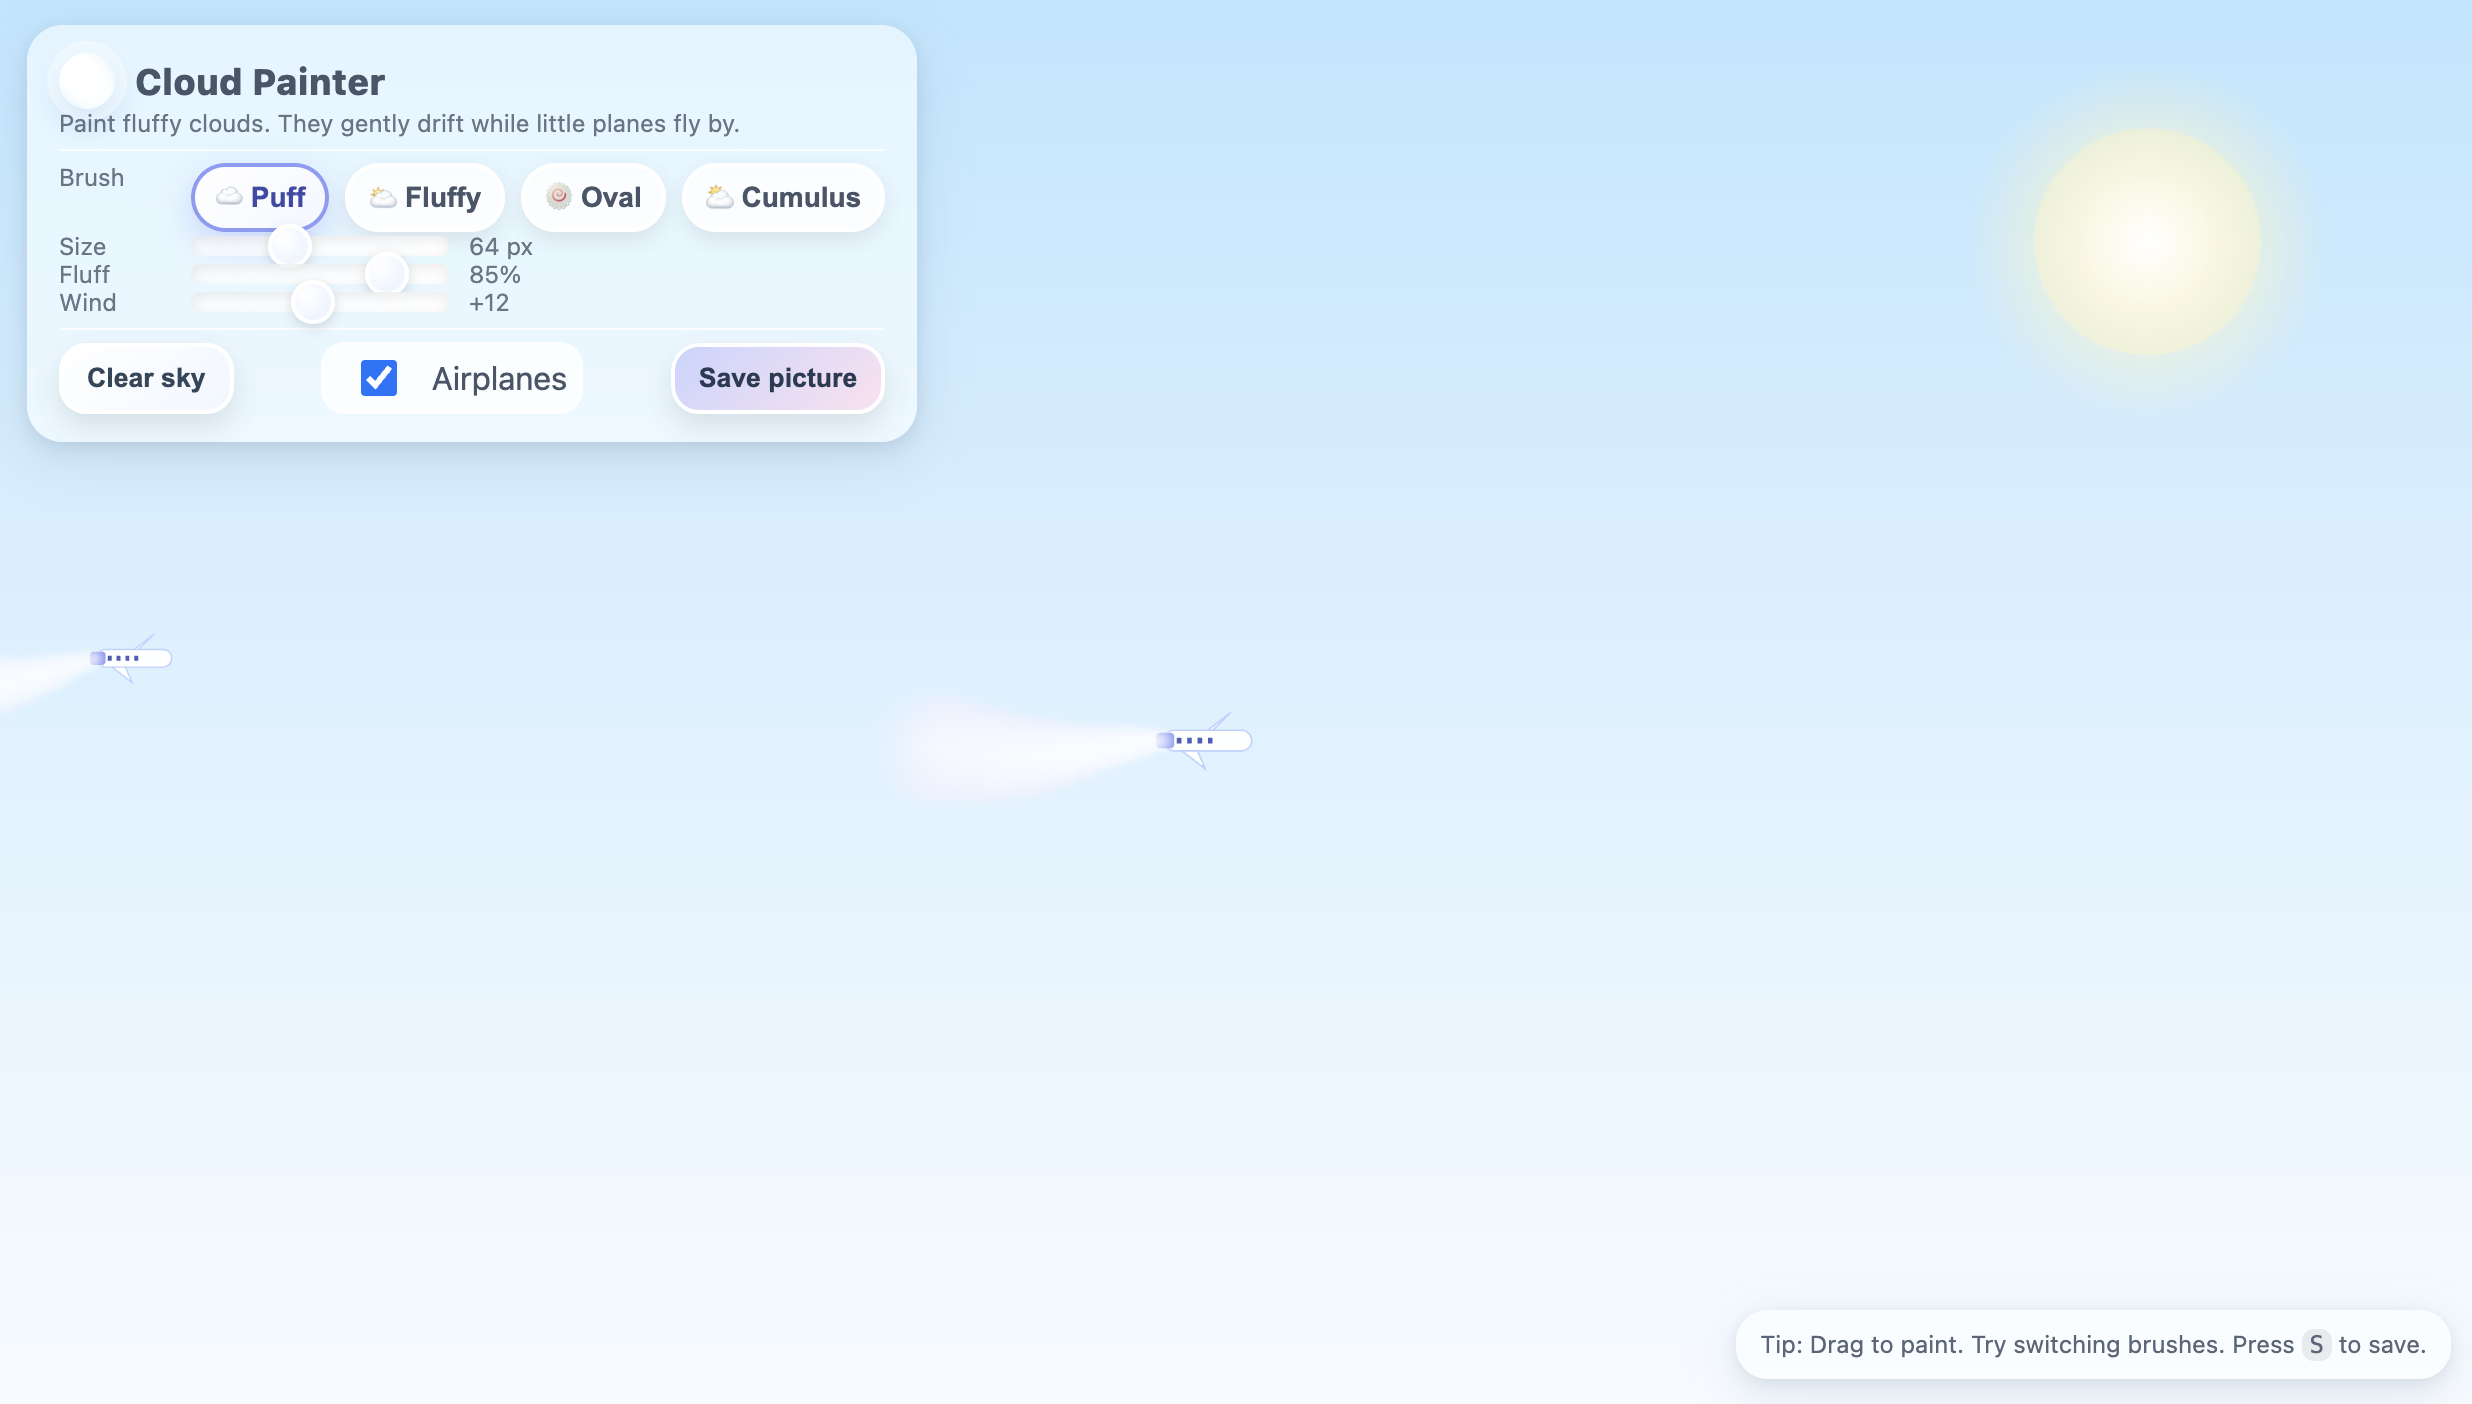Click the round white Cloud Painter logo
Image resolution: width=2472 pixels, height=1404 pixels.
(x=87, y=82)
